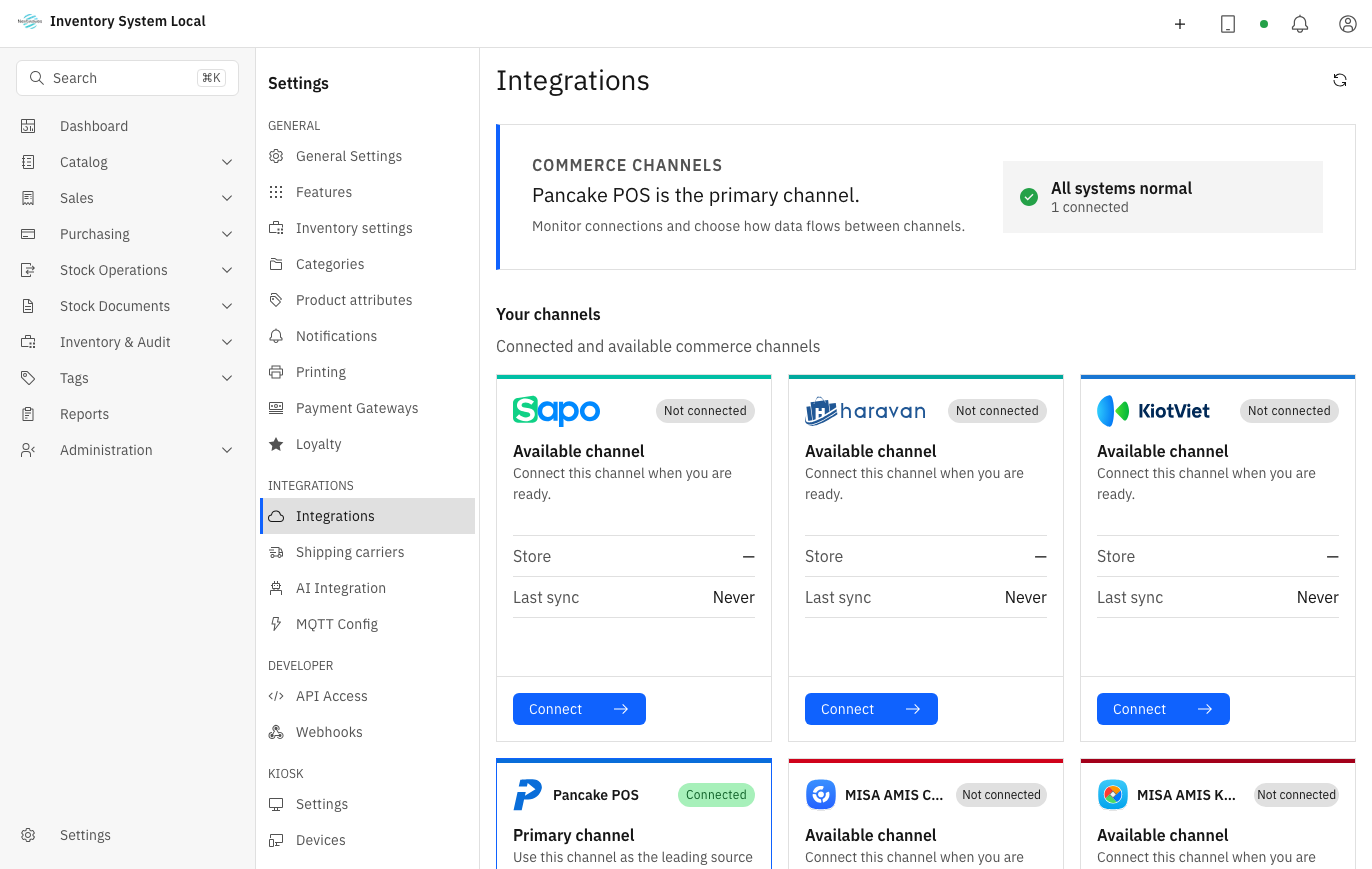Open Categories settings page

[x=367, y=264]
